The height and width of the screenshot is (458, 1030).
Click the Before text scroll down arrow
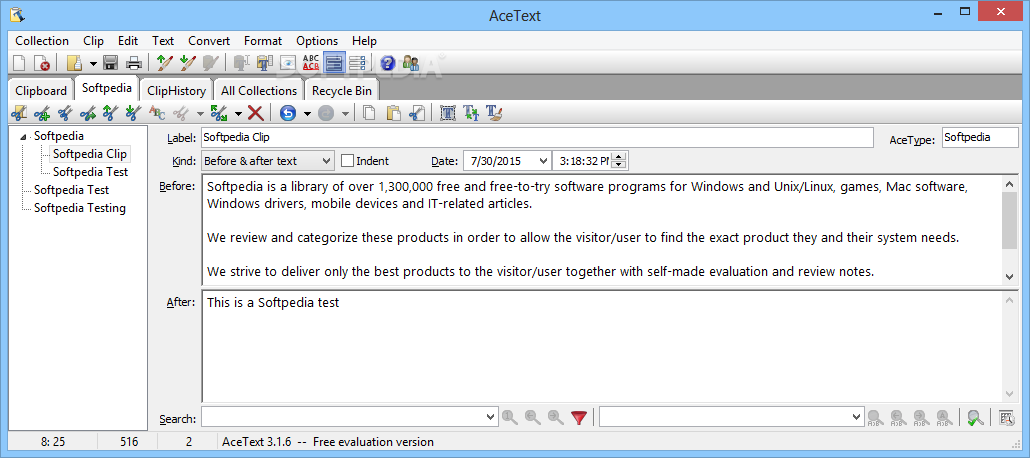(x=1010, y=277)
